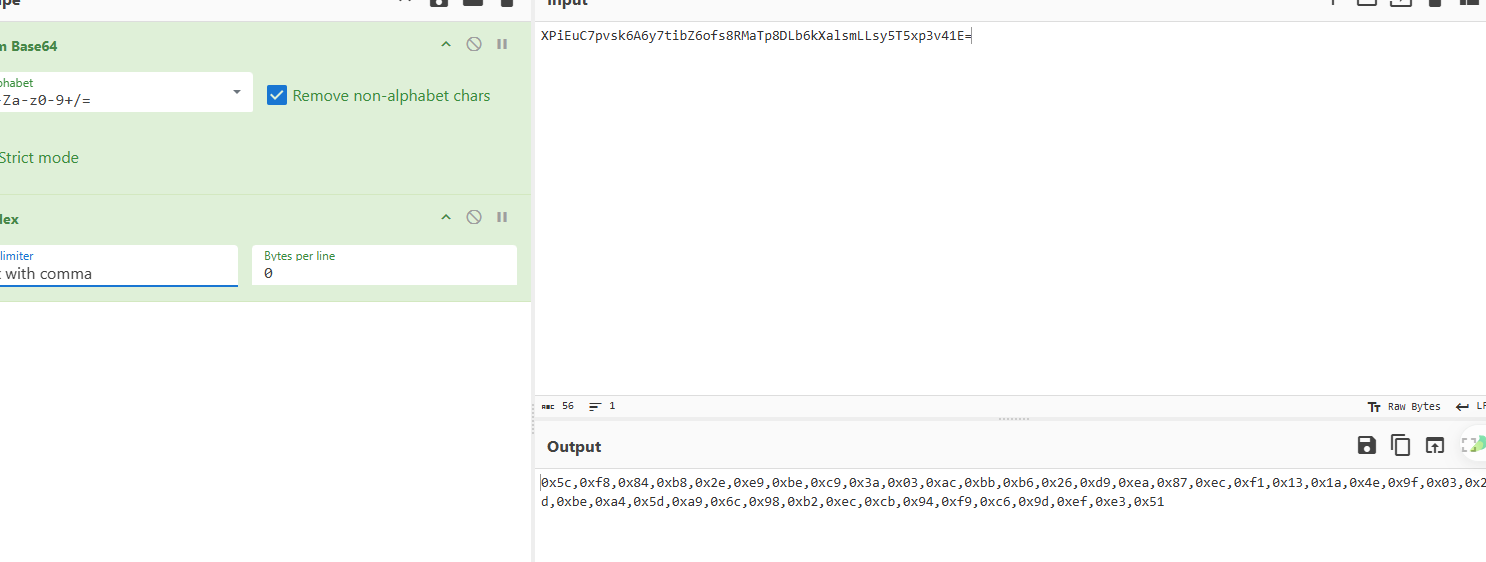
Task: Disable the From Base64 operation
Action: click(474, 45)
